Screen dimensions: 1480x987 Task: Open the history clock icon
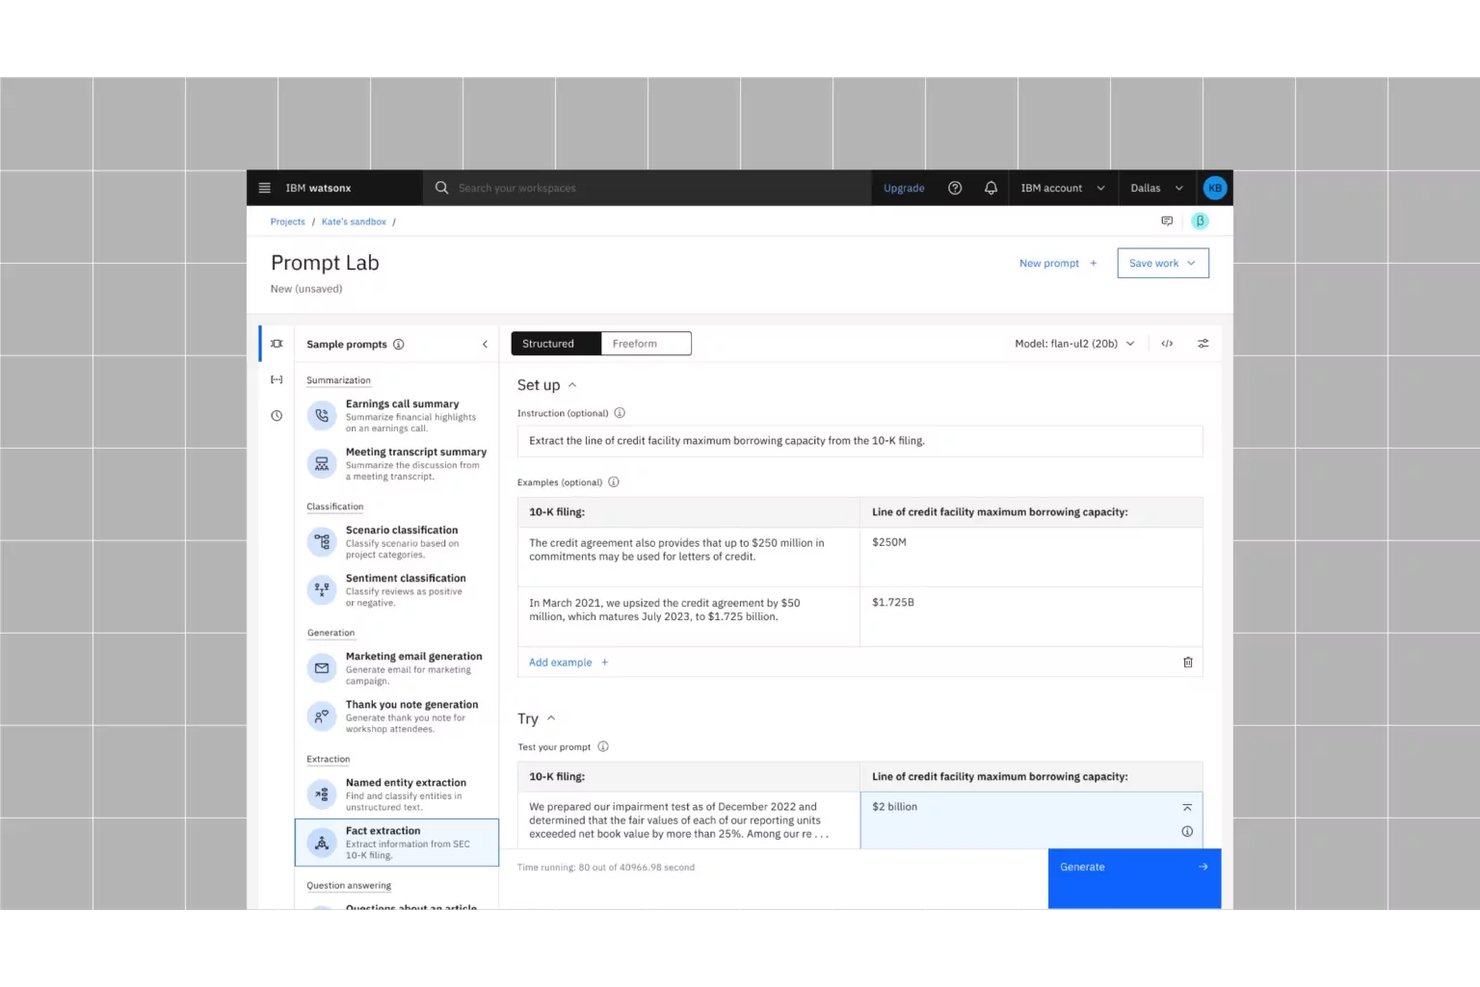277,416
